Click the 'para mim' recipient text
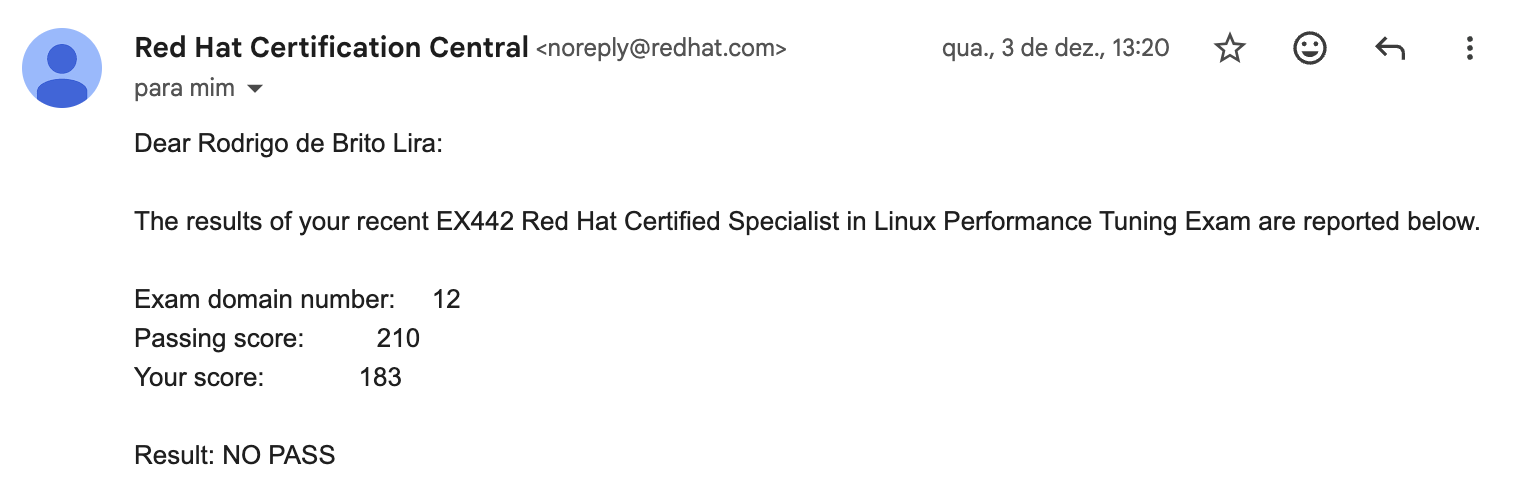Viewport: 1522px width, 504px height. coord(184,89)
